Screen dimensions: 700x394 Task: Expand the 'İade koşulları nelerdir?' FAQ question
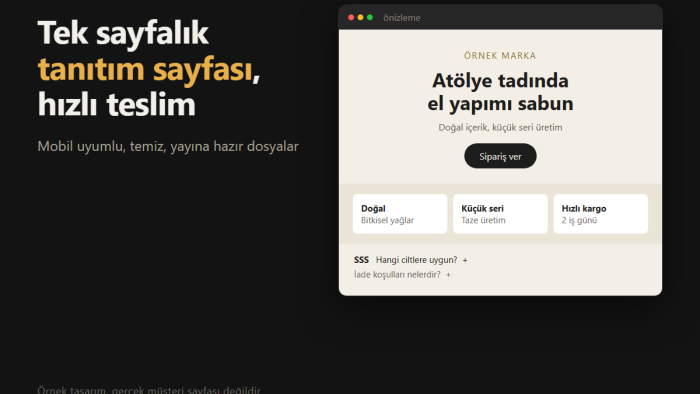coord(402,274)
